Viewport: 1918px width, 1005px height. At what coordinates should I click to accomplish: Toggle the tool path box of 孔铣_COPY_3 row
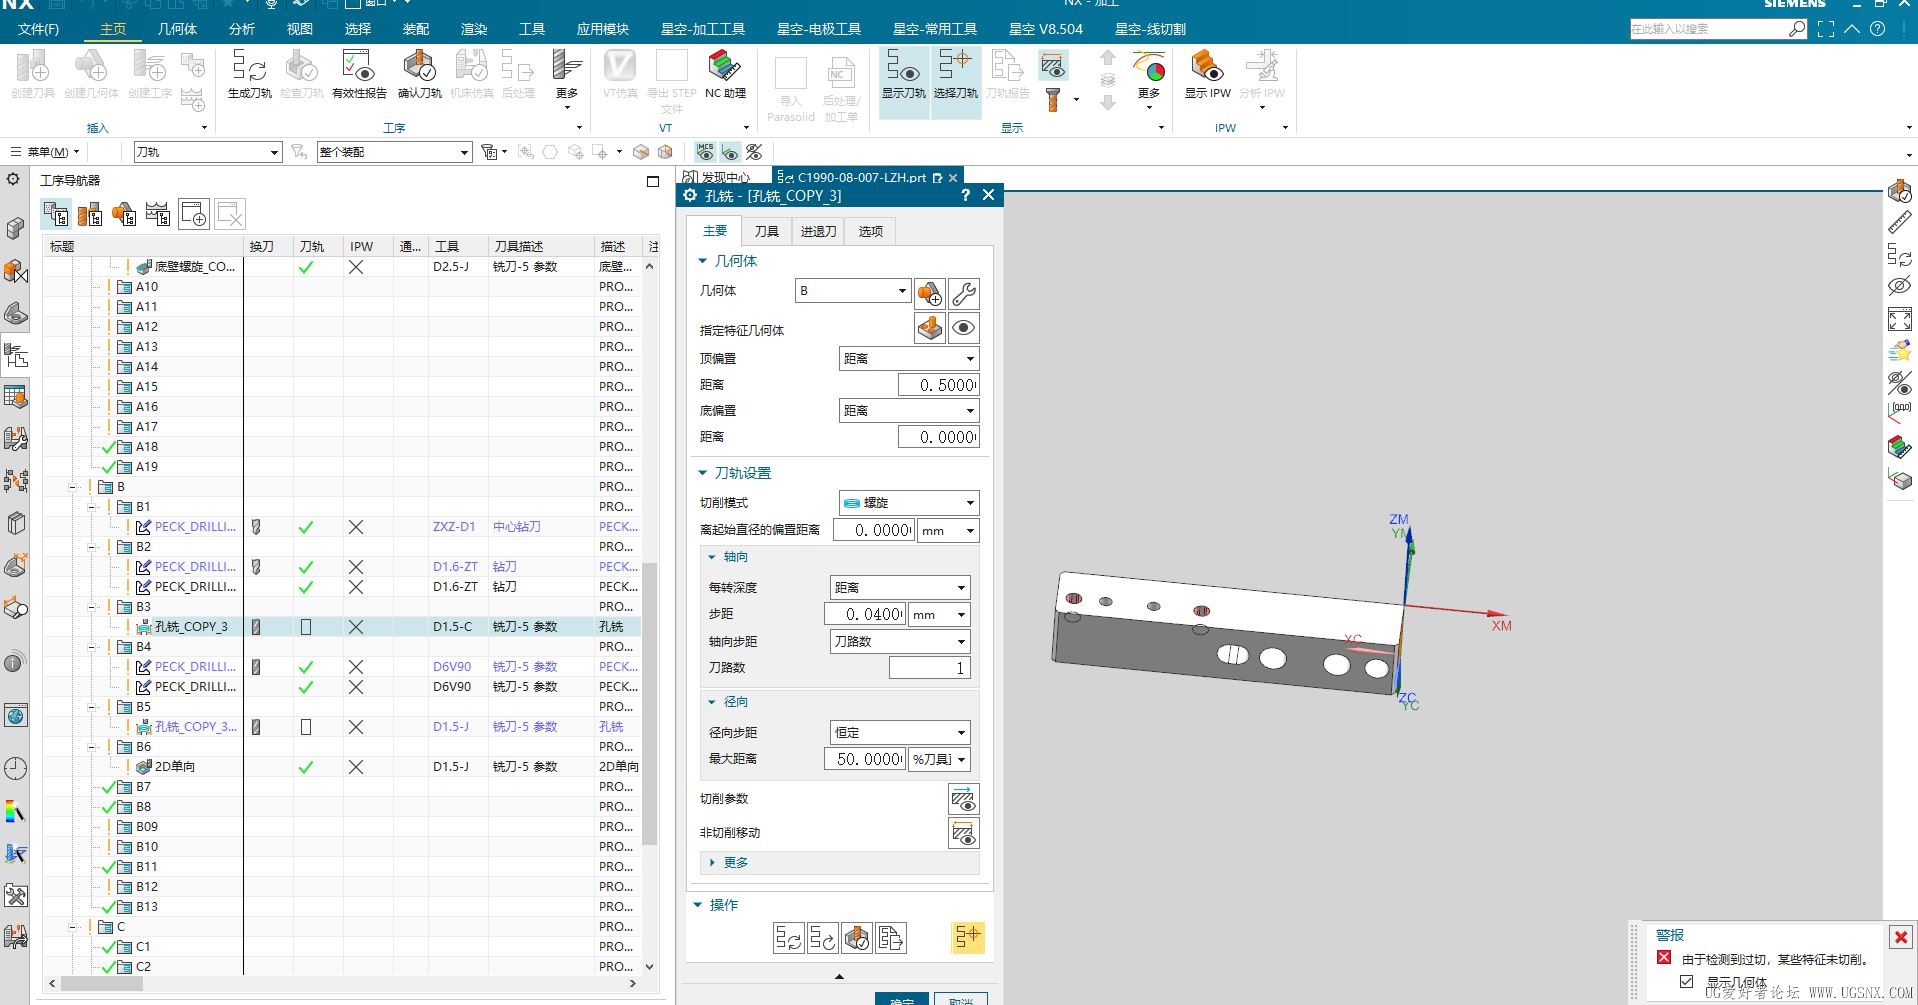pyautogui.click(x=306, y=627)
